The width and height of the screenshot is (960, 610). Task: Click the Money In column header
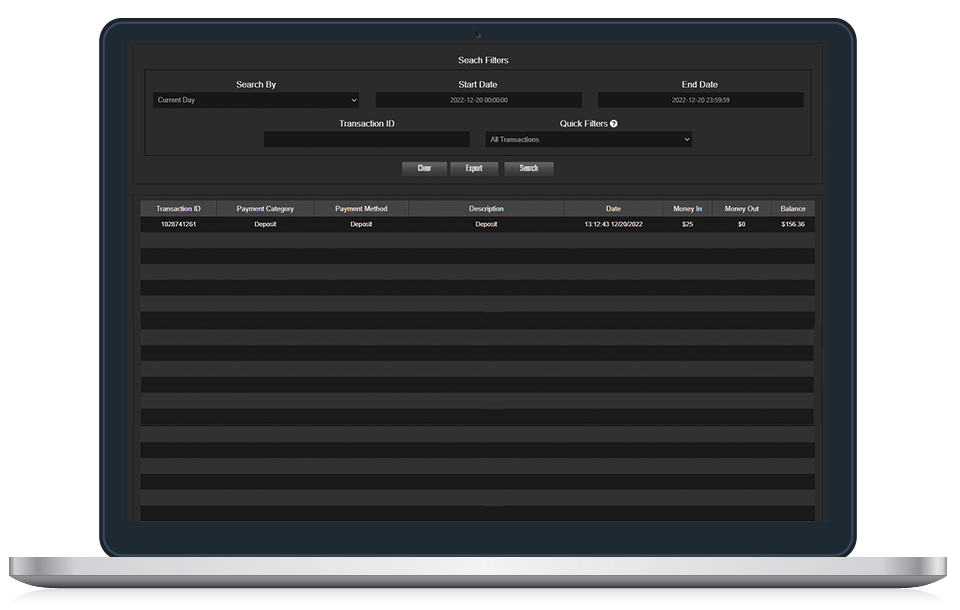click(688, 209)
